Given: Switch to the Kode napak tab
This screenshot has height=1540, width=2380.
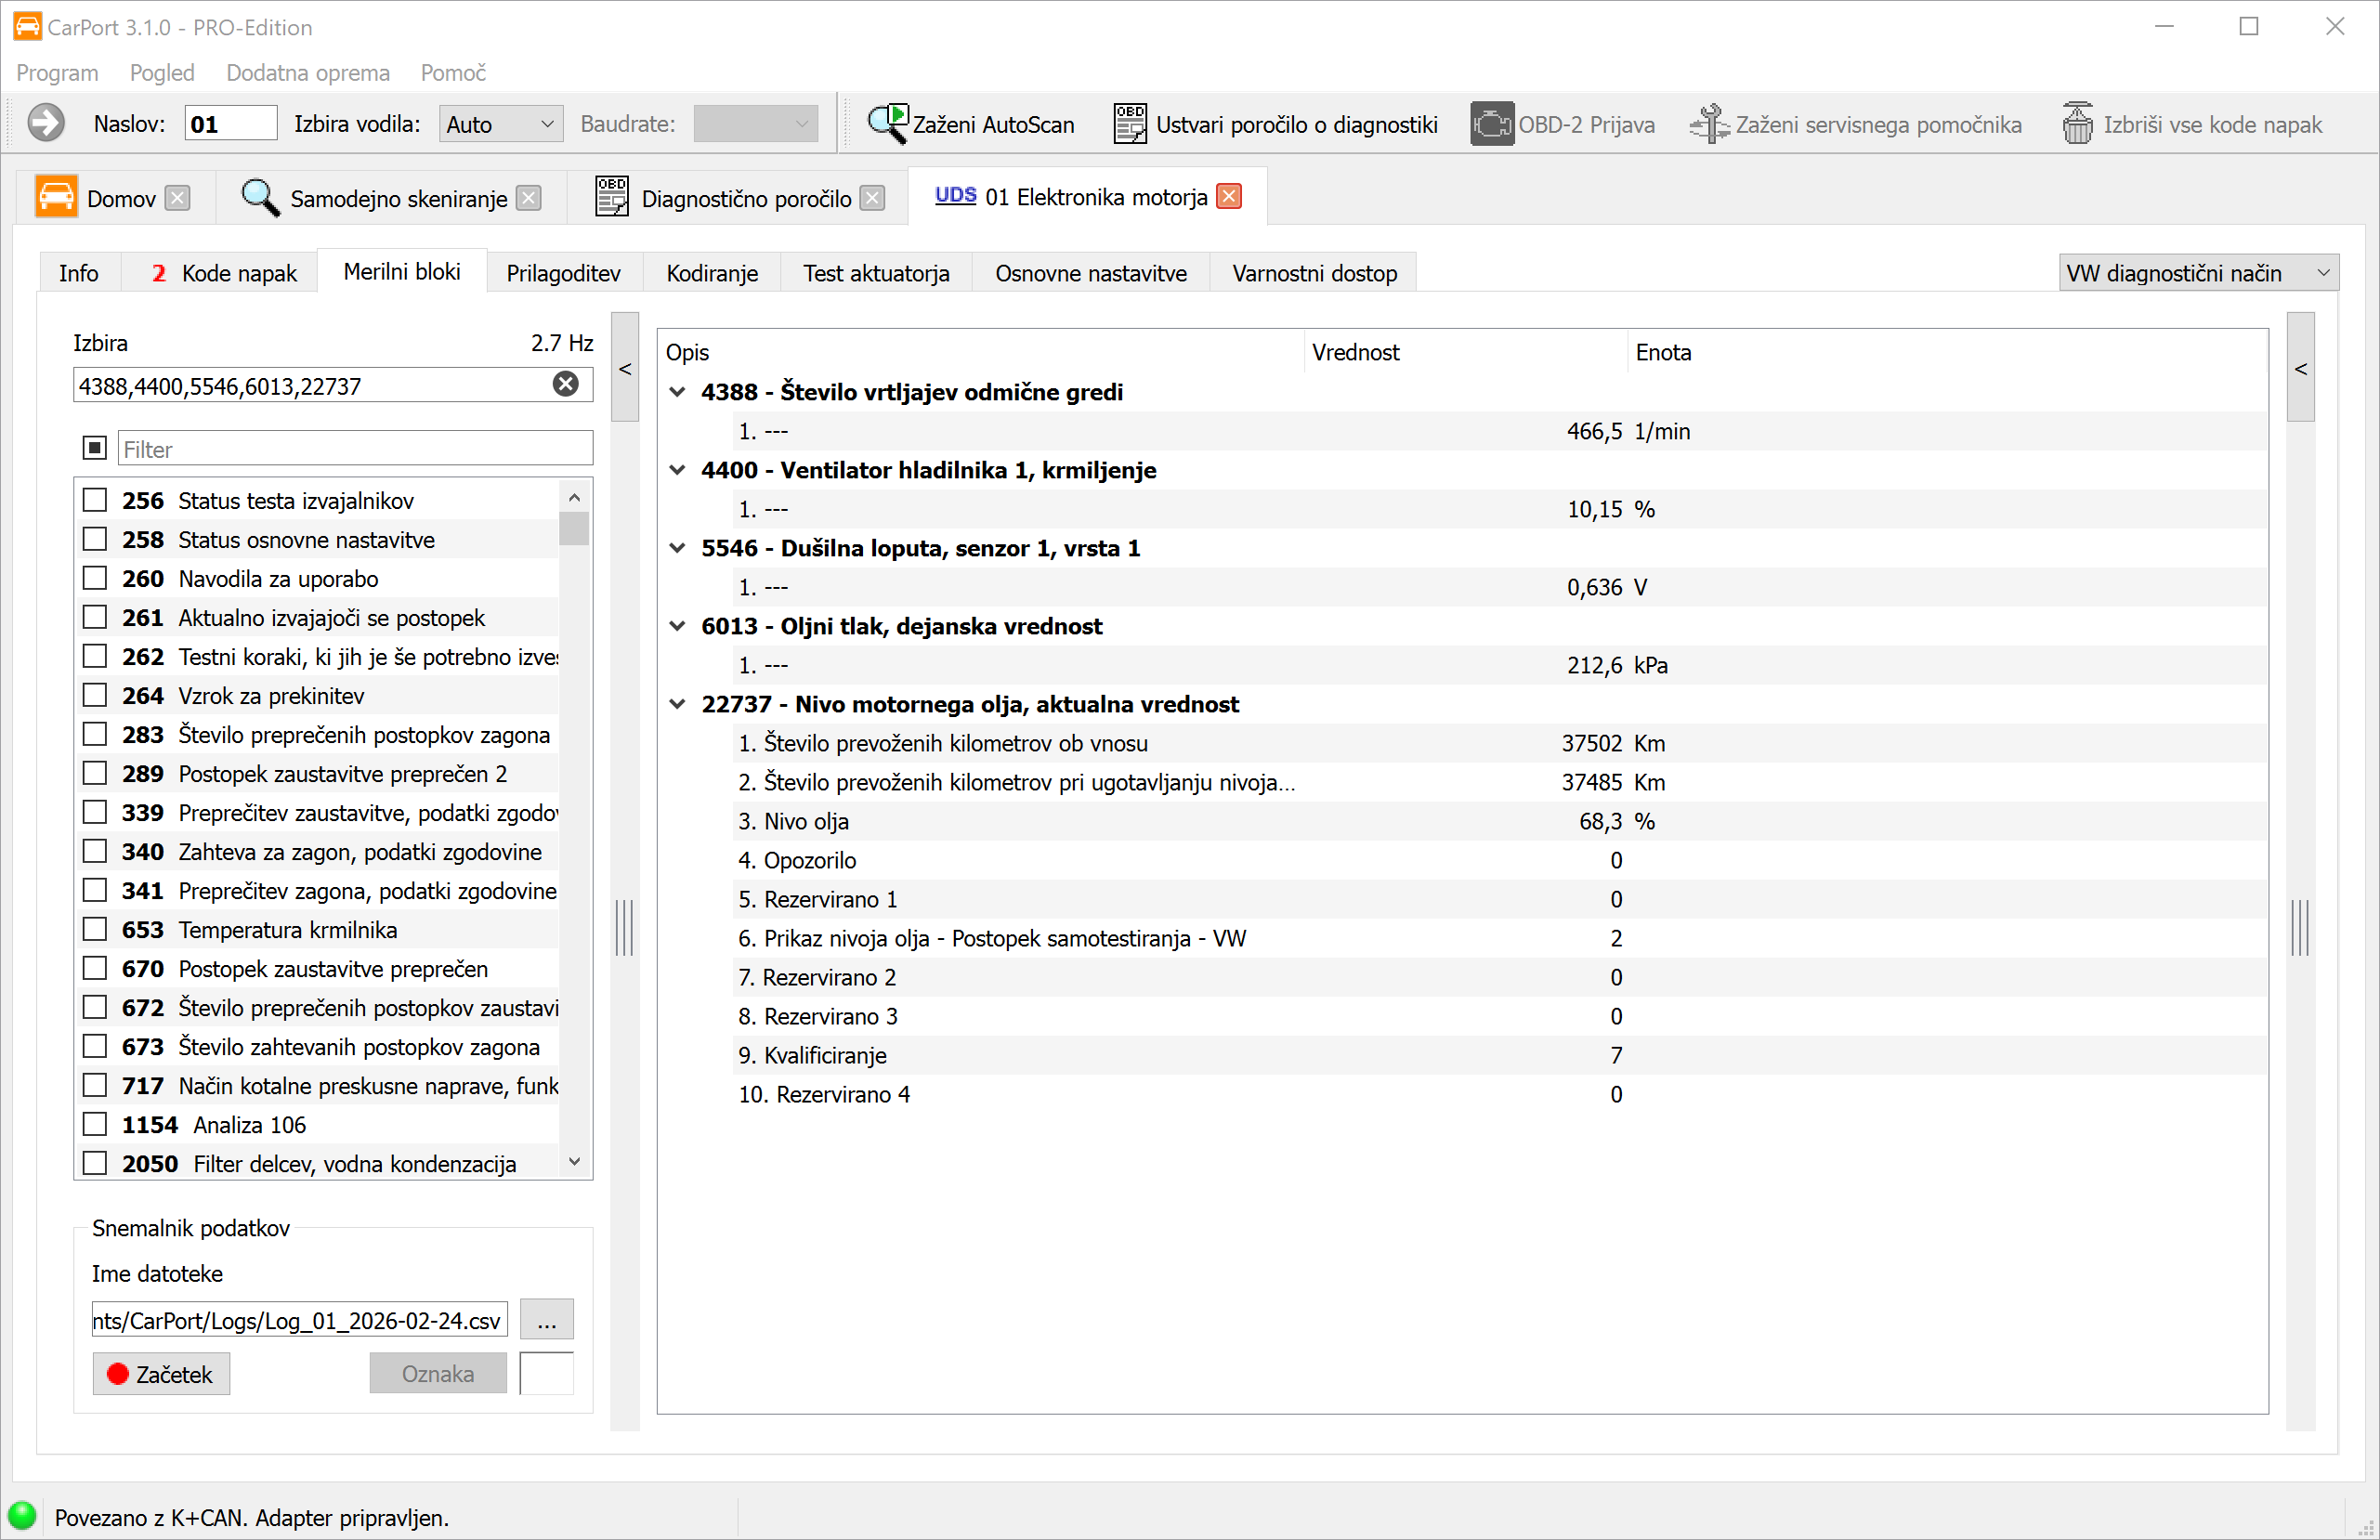Looking at the screenshot, I should tap(225, 273).
